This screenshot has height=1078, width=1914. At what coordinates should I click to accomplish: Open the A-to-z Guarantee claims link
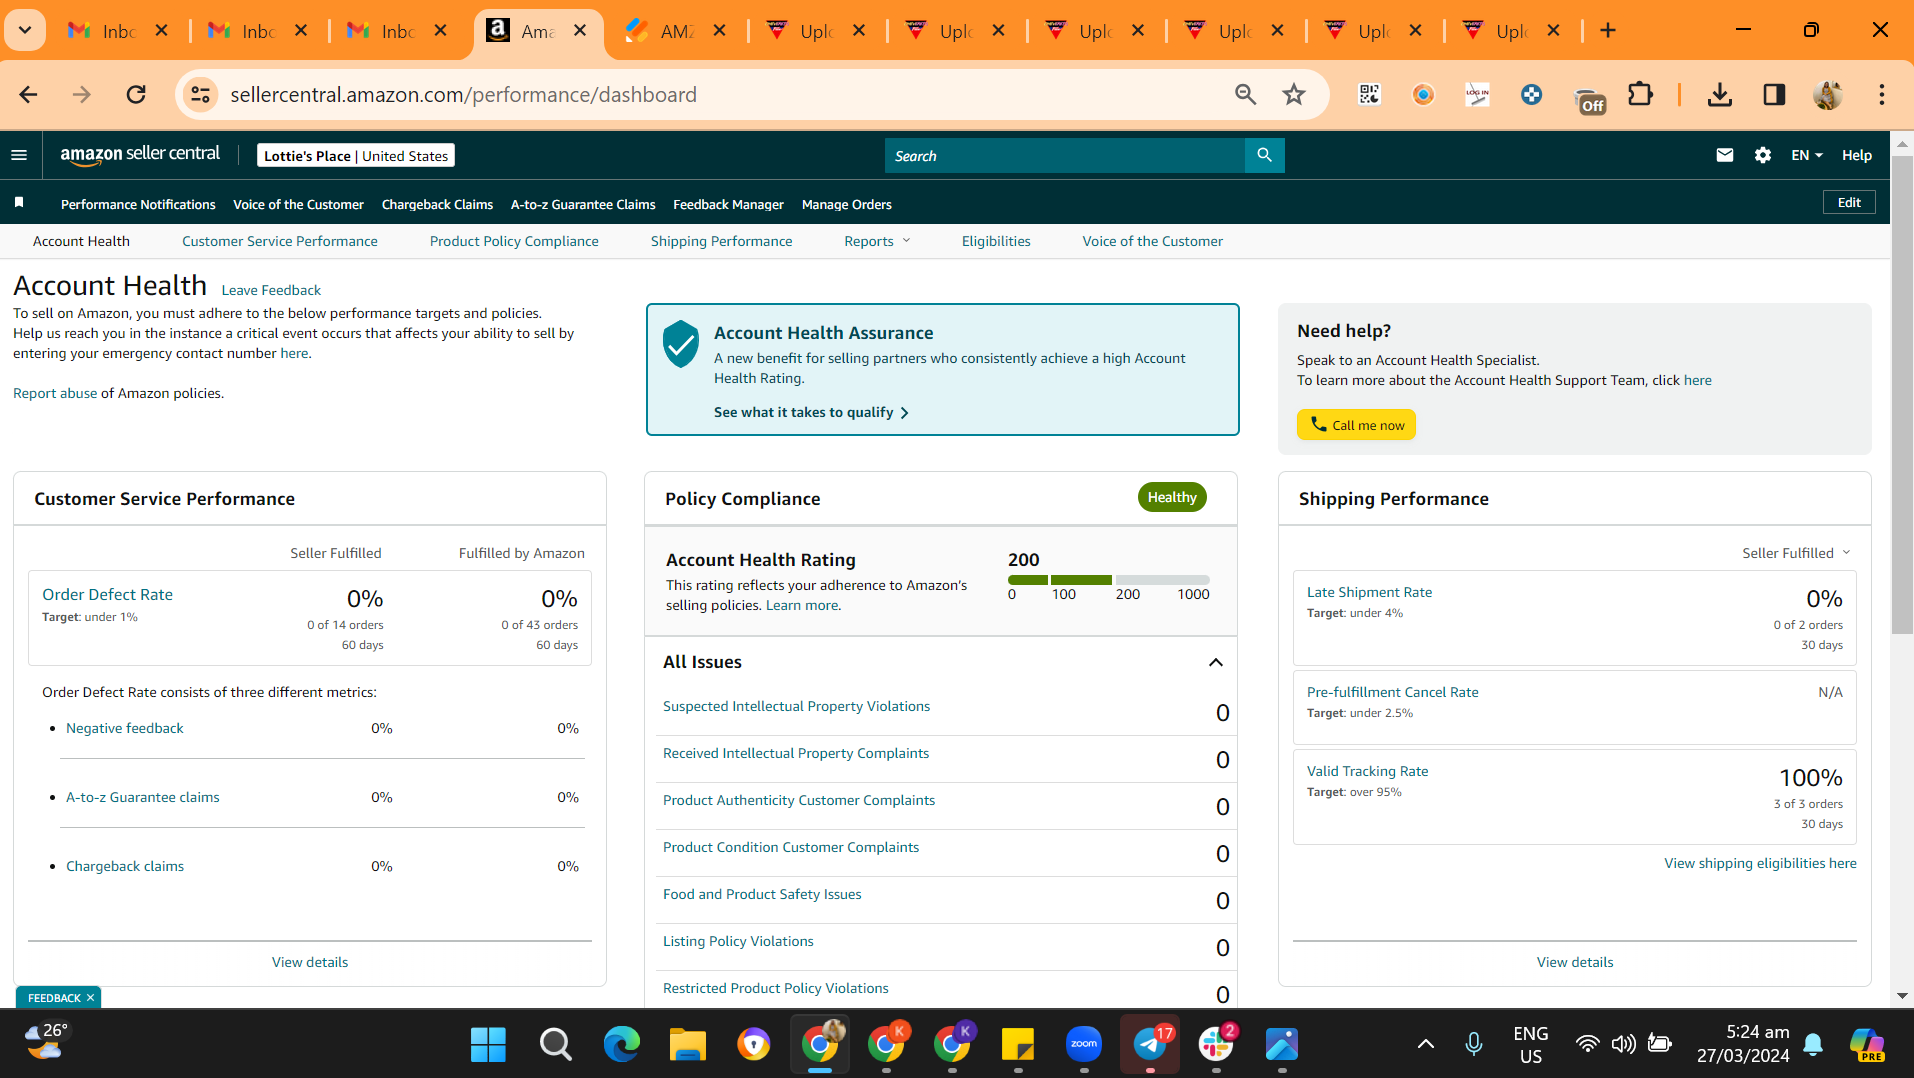[x=142, y=797]
